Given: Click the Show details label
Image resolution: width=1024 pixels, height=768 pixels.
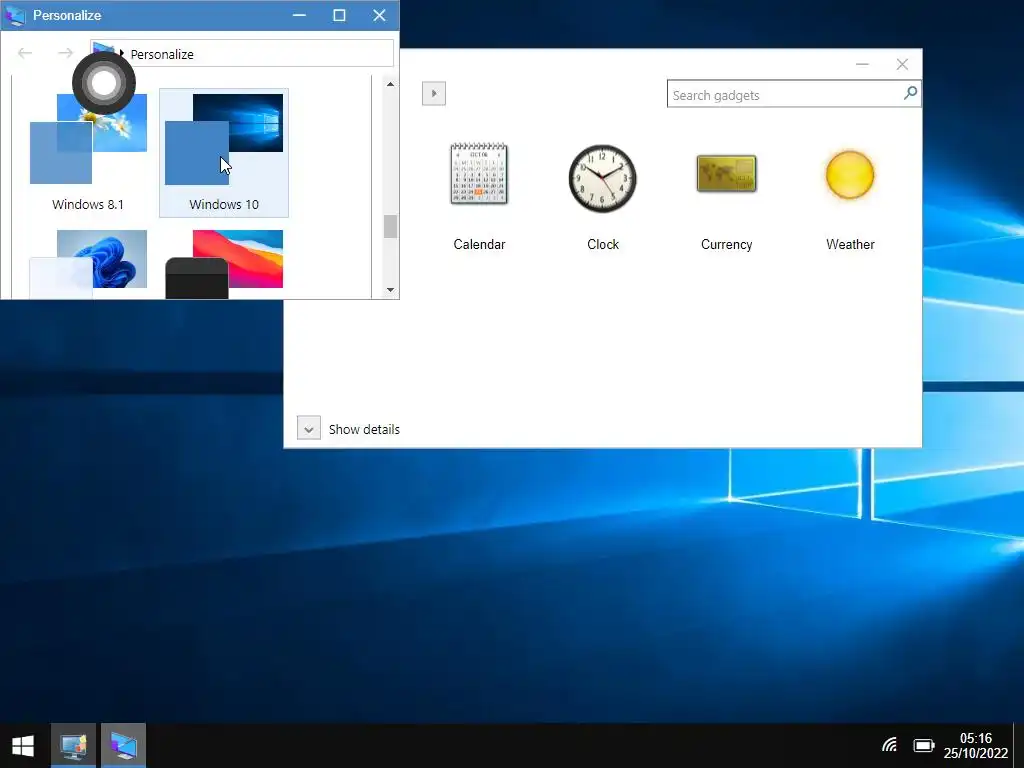Looking at the screenshot, I should pos(364,429).
